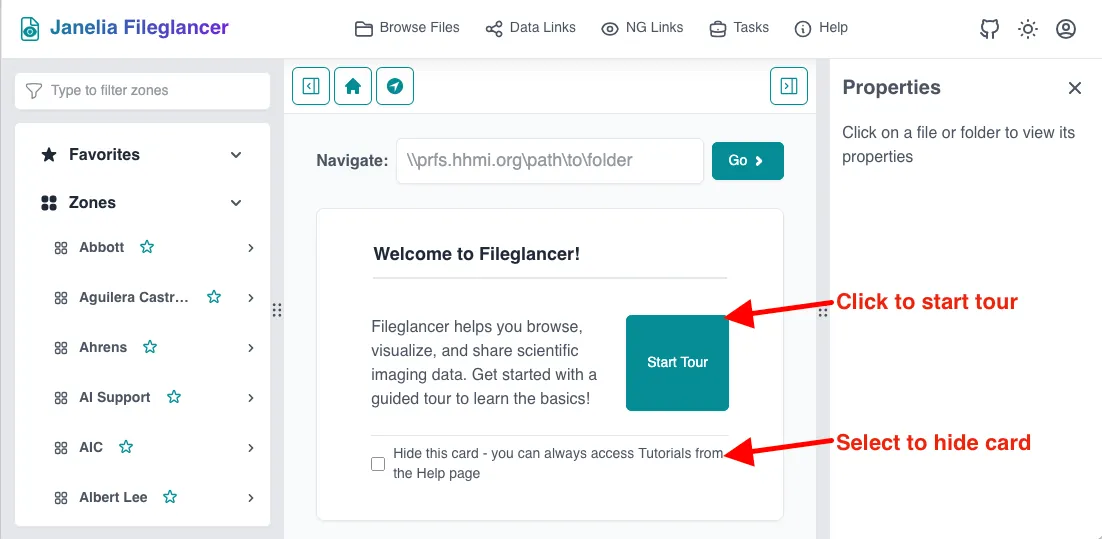Select the AIC zone name
The image size is (1102, 539).
coord(91,447)
